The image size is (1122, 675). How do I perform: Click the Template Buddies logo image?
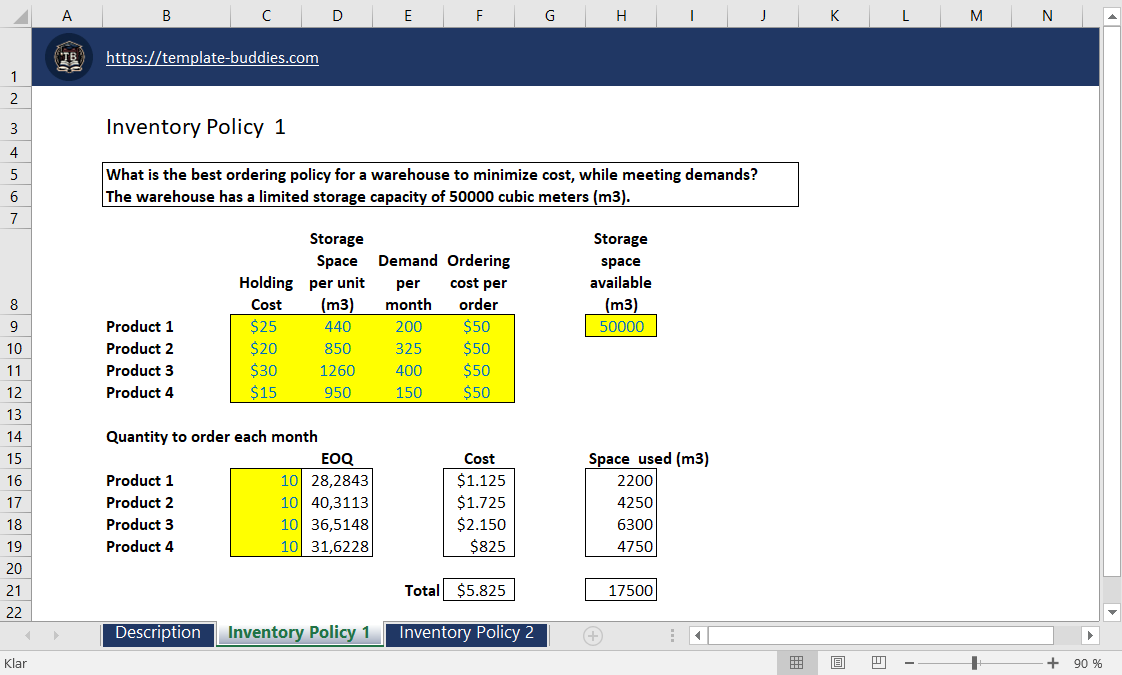pyautogui.click(x=68, y=57)
